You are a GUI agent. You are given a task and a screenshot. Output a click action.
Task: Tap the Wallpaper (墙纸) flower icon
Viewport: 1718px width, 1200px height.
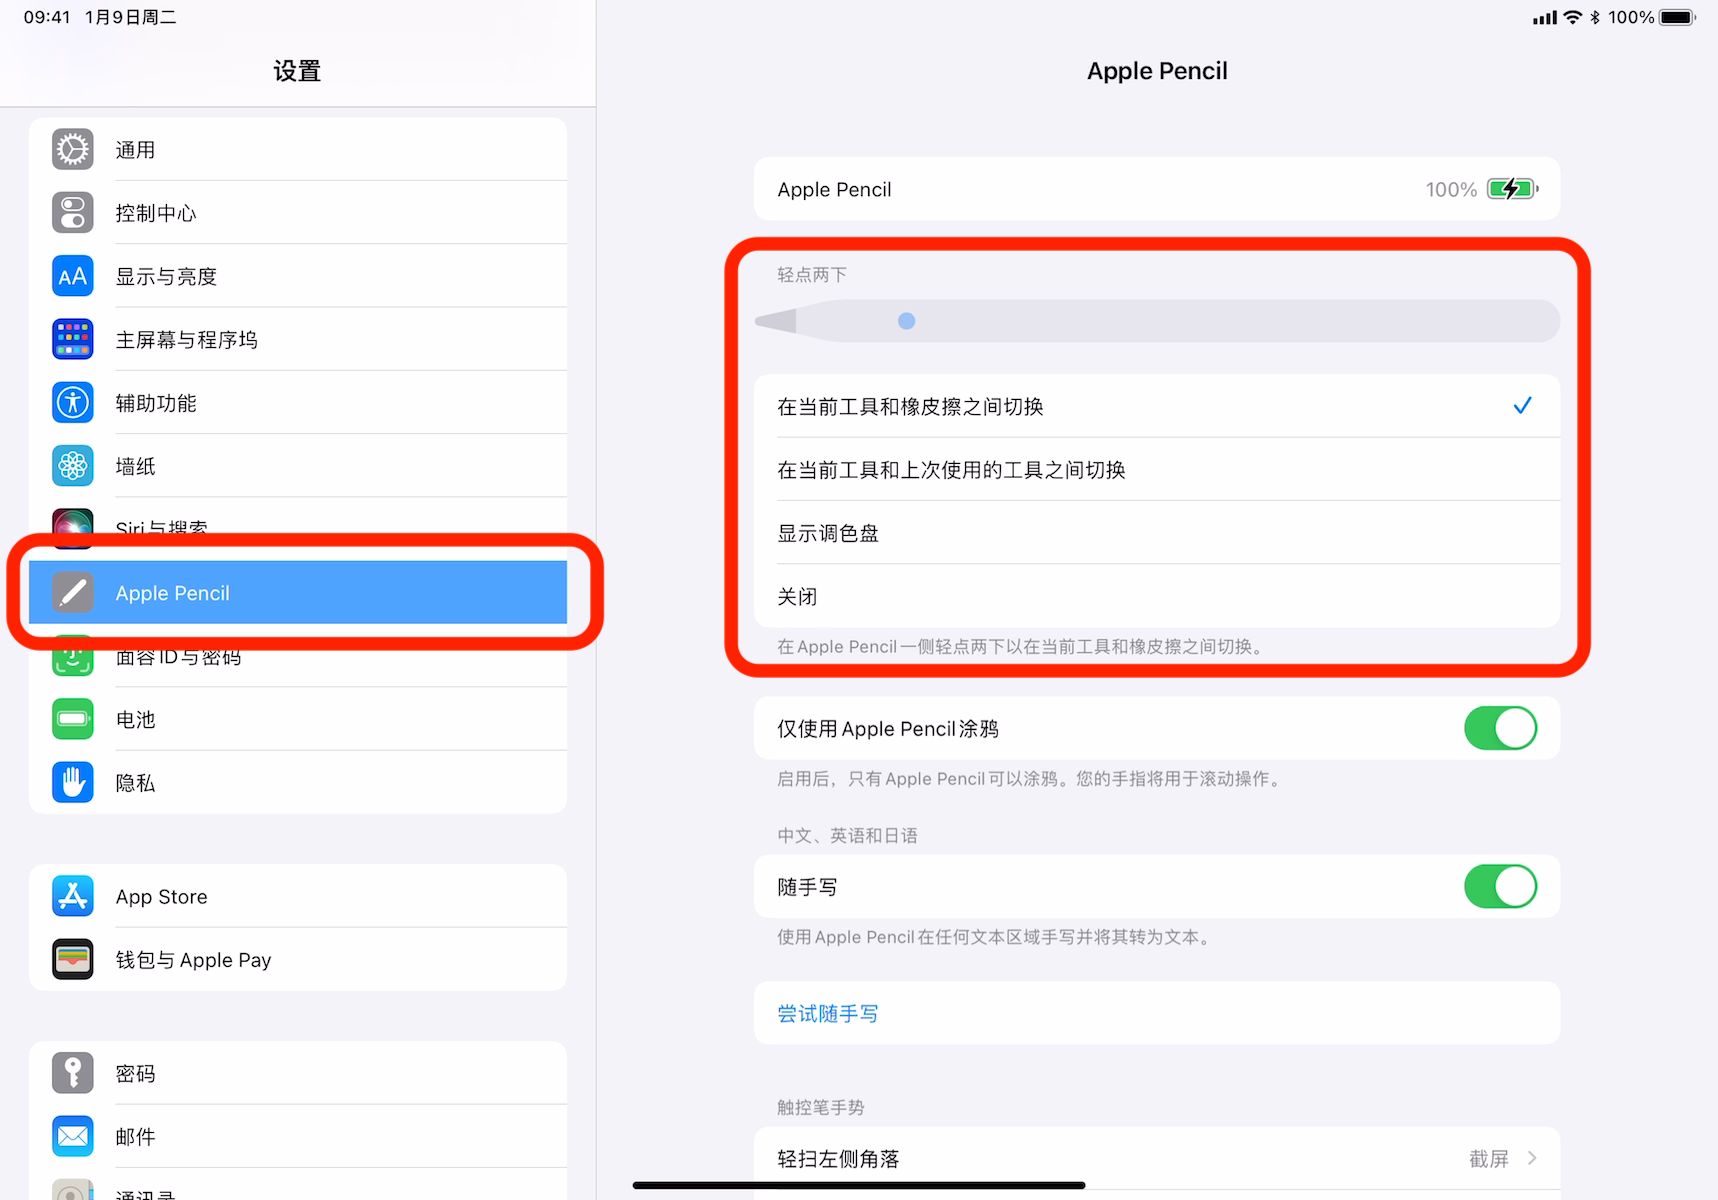pos(73,466)
